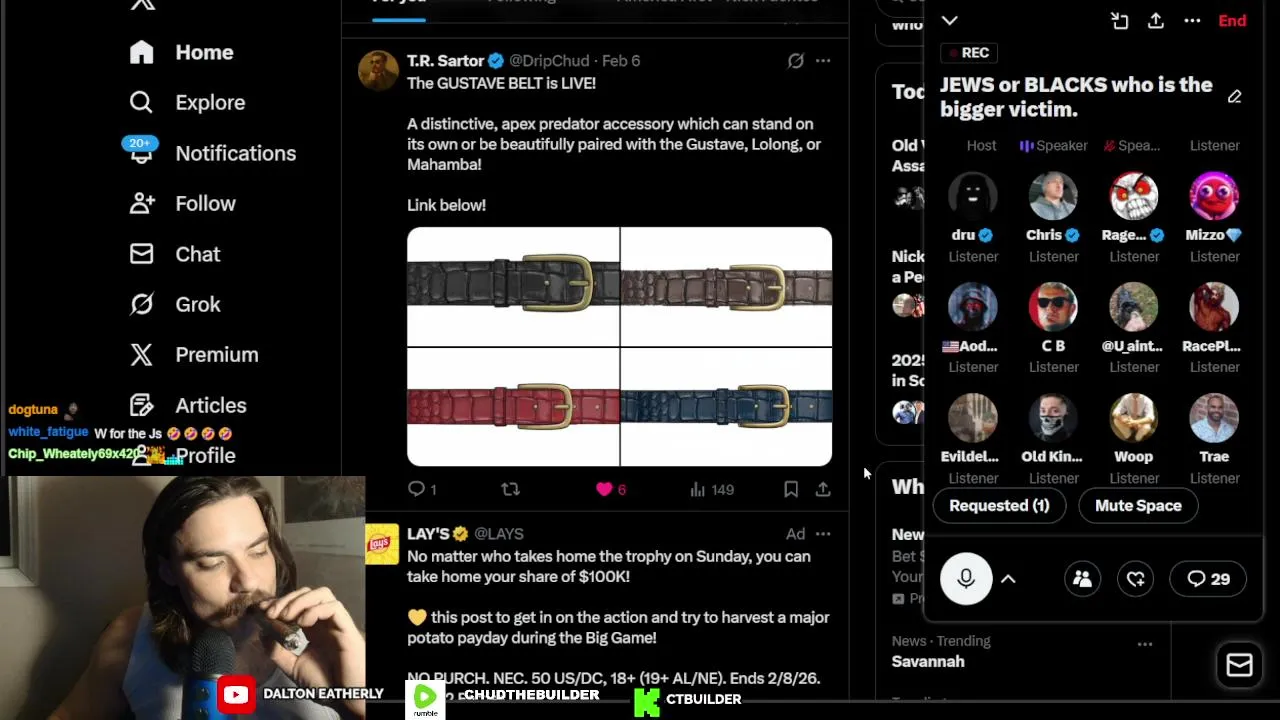End the Space
This screenshot has height=720, width=1280.
click(1232, 20)
